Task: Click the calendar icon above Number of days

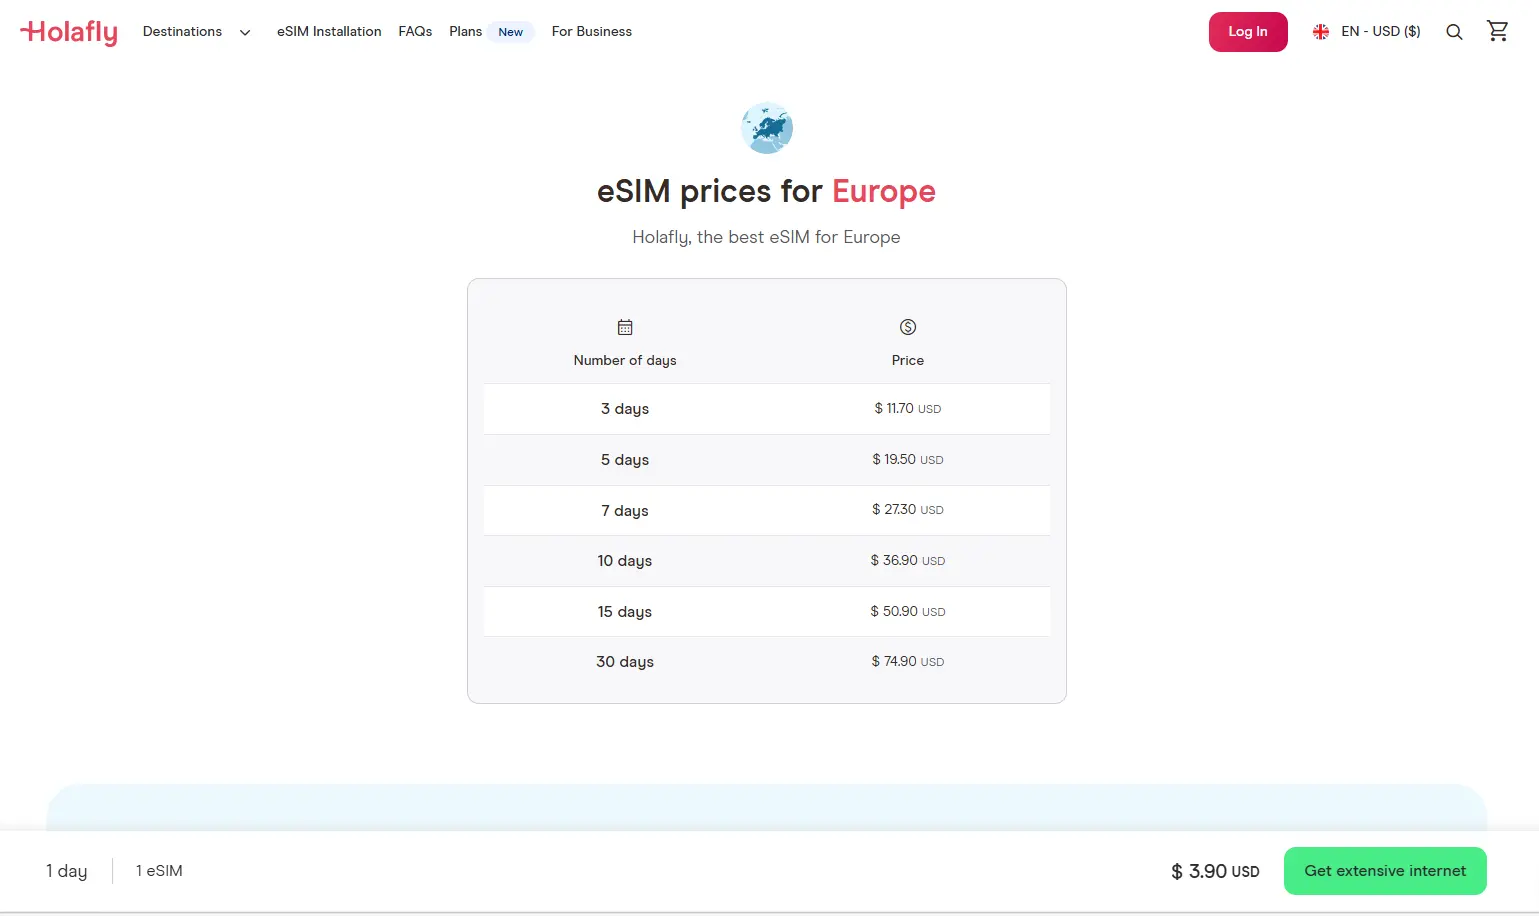Action: pos(625,326)
